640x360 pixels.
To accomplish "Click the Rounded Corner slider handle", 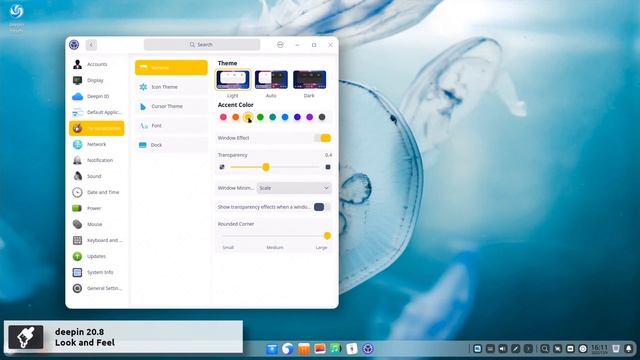I will (x=327, y=236).
